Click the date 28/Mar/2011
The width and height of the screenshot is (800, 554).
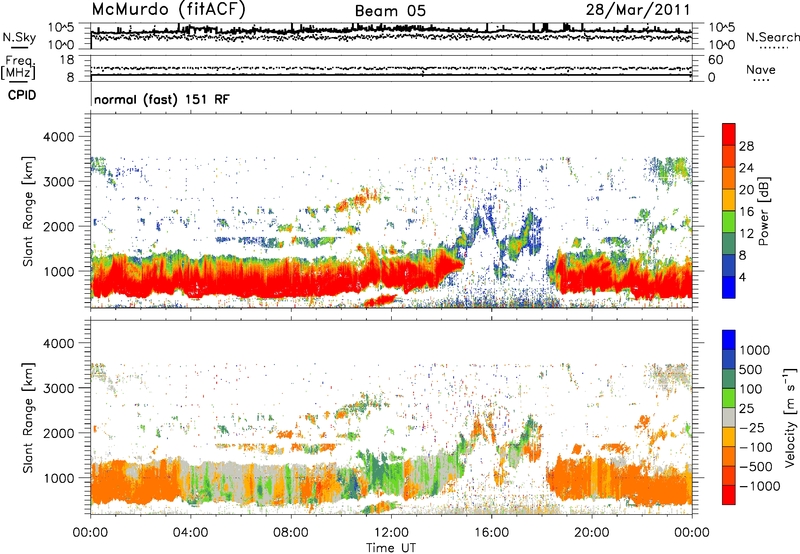click(x=638, y=10)
